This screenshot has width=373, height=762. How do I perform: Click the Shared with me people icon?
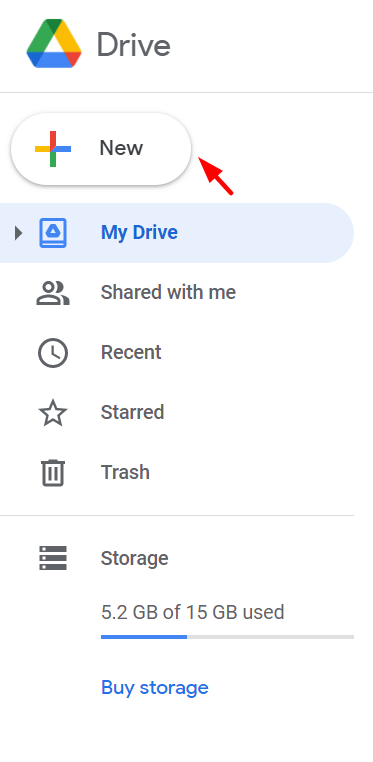(53, 293)
